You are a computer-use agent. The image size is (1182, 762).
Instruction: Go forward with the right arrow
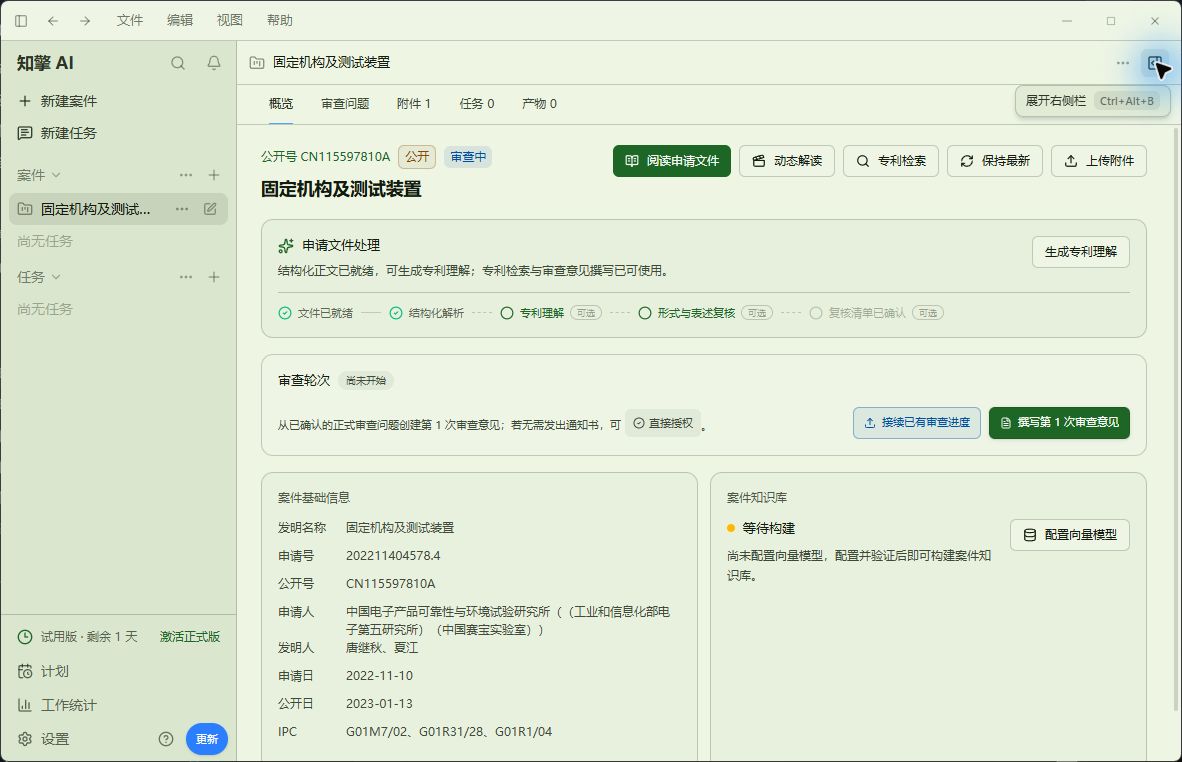click(x=85, y=20)
